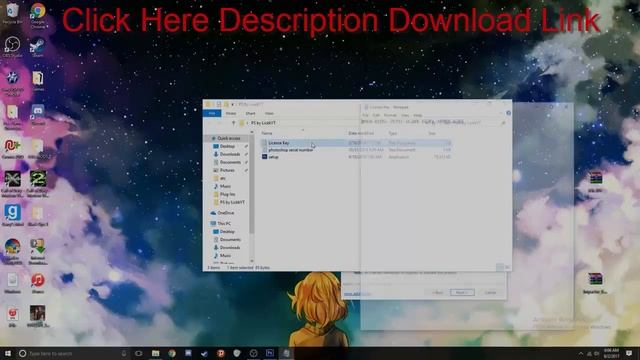Screen dimensions: 640x360
Task: Open pinned Pictures under Quick access
Action: pyautogui.click(x=227, y=170)
